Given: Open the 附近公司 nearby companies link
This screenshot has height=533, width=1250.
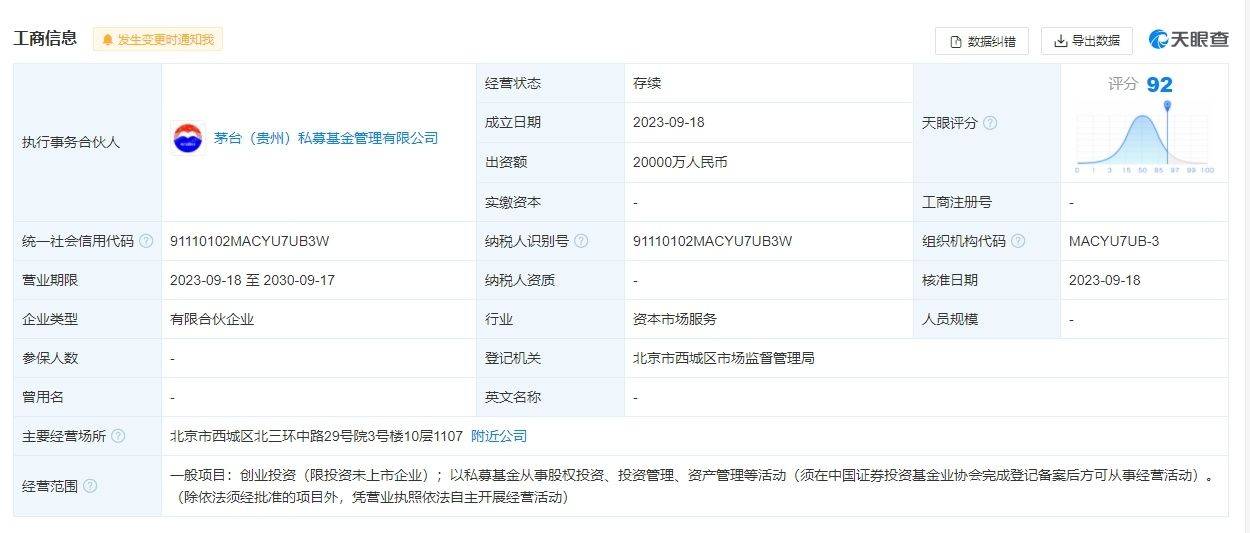Looking at the screenshot, I should pyautogui.click(x=499, y=436).
